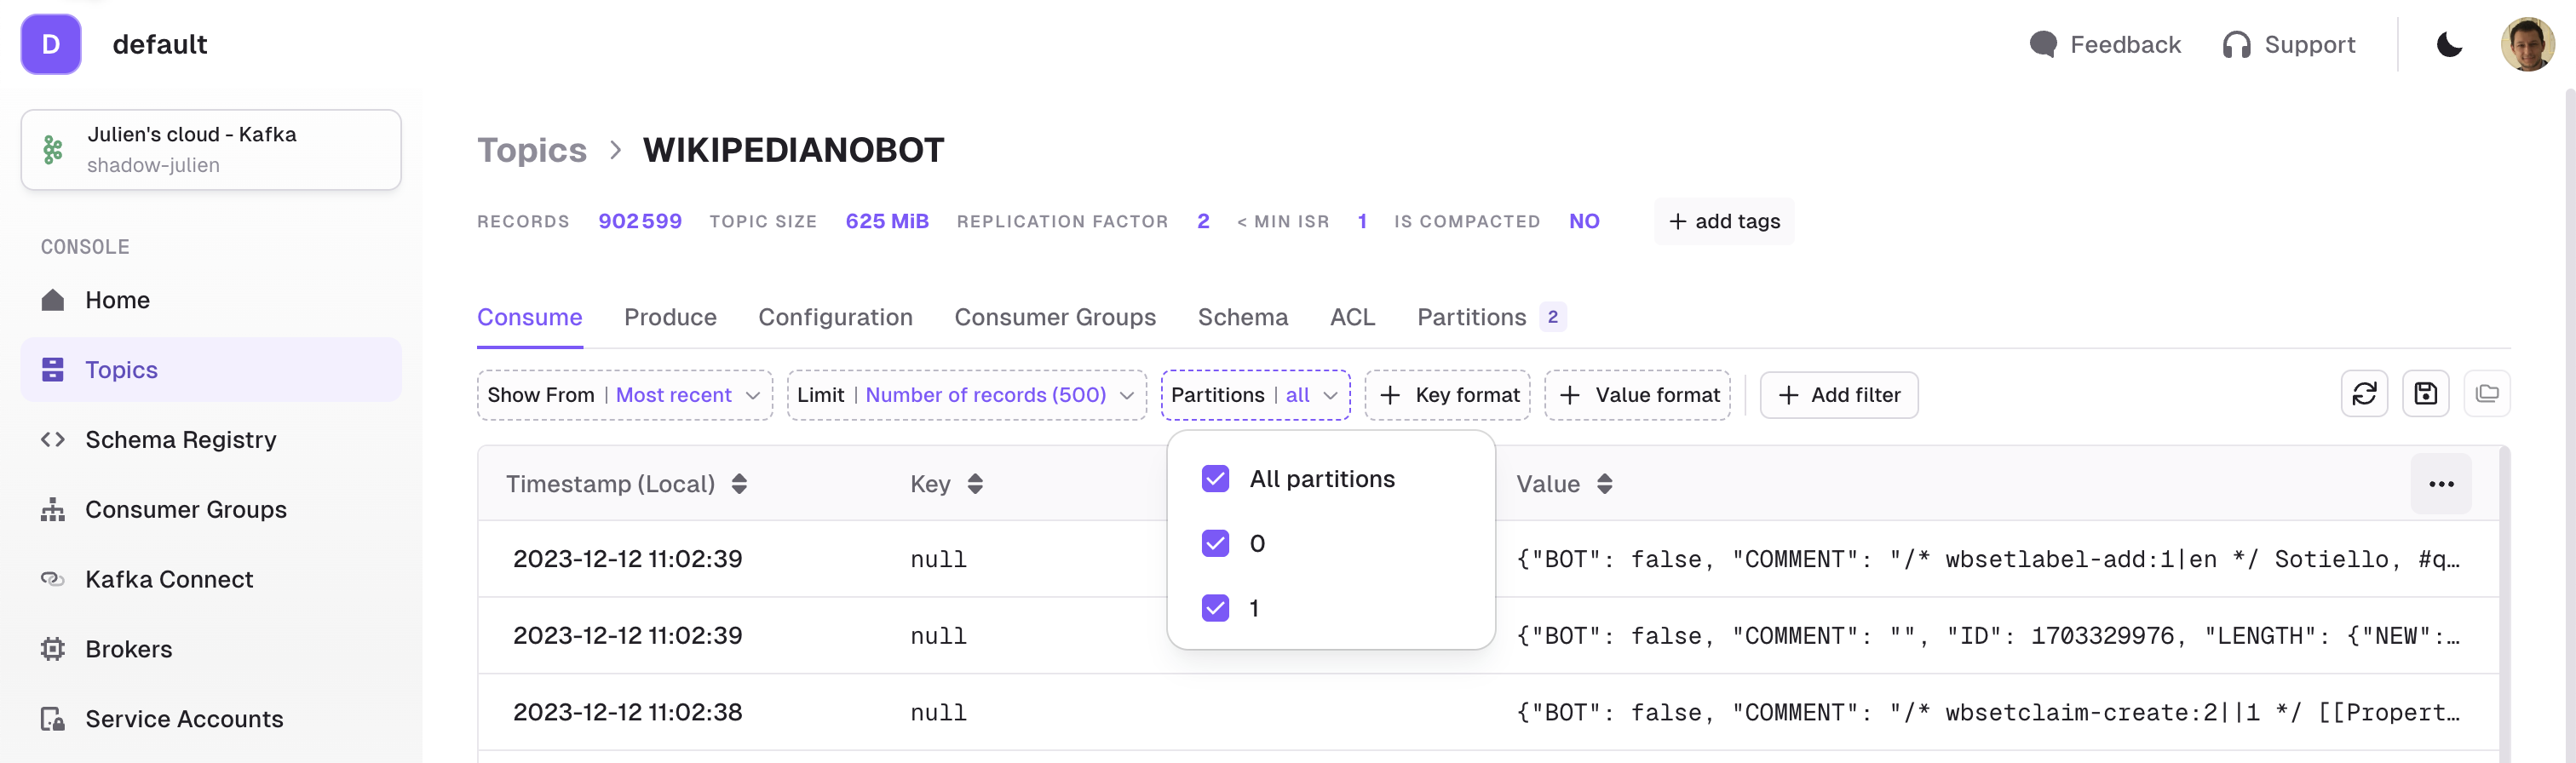Sort by Timestamp (Local) column arrows
The height and width of the screenshot is (763, 2576).
[x=739, y=484]
